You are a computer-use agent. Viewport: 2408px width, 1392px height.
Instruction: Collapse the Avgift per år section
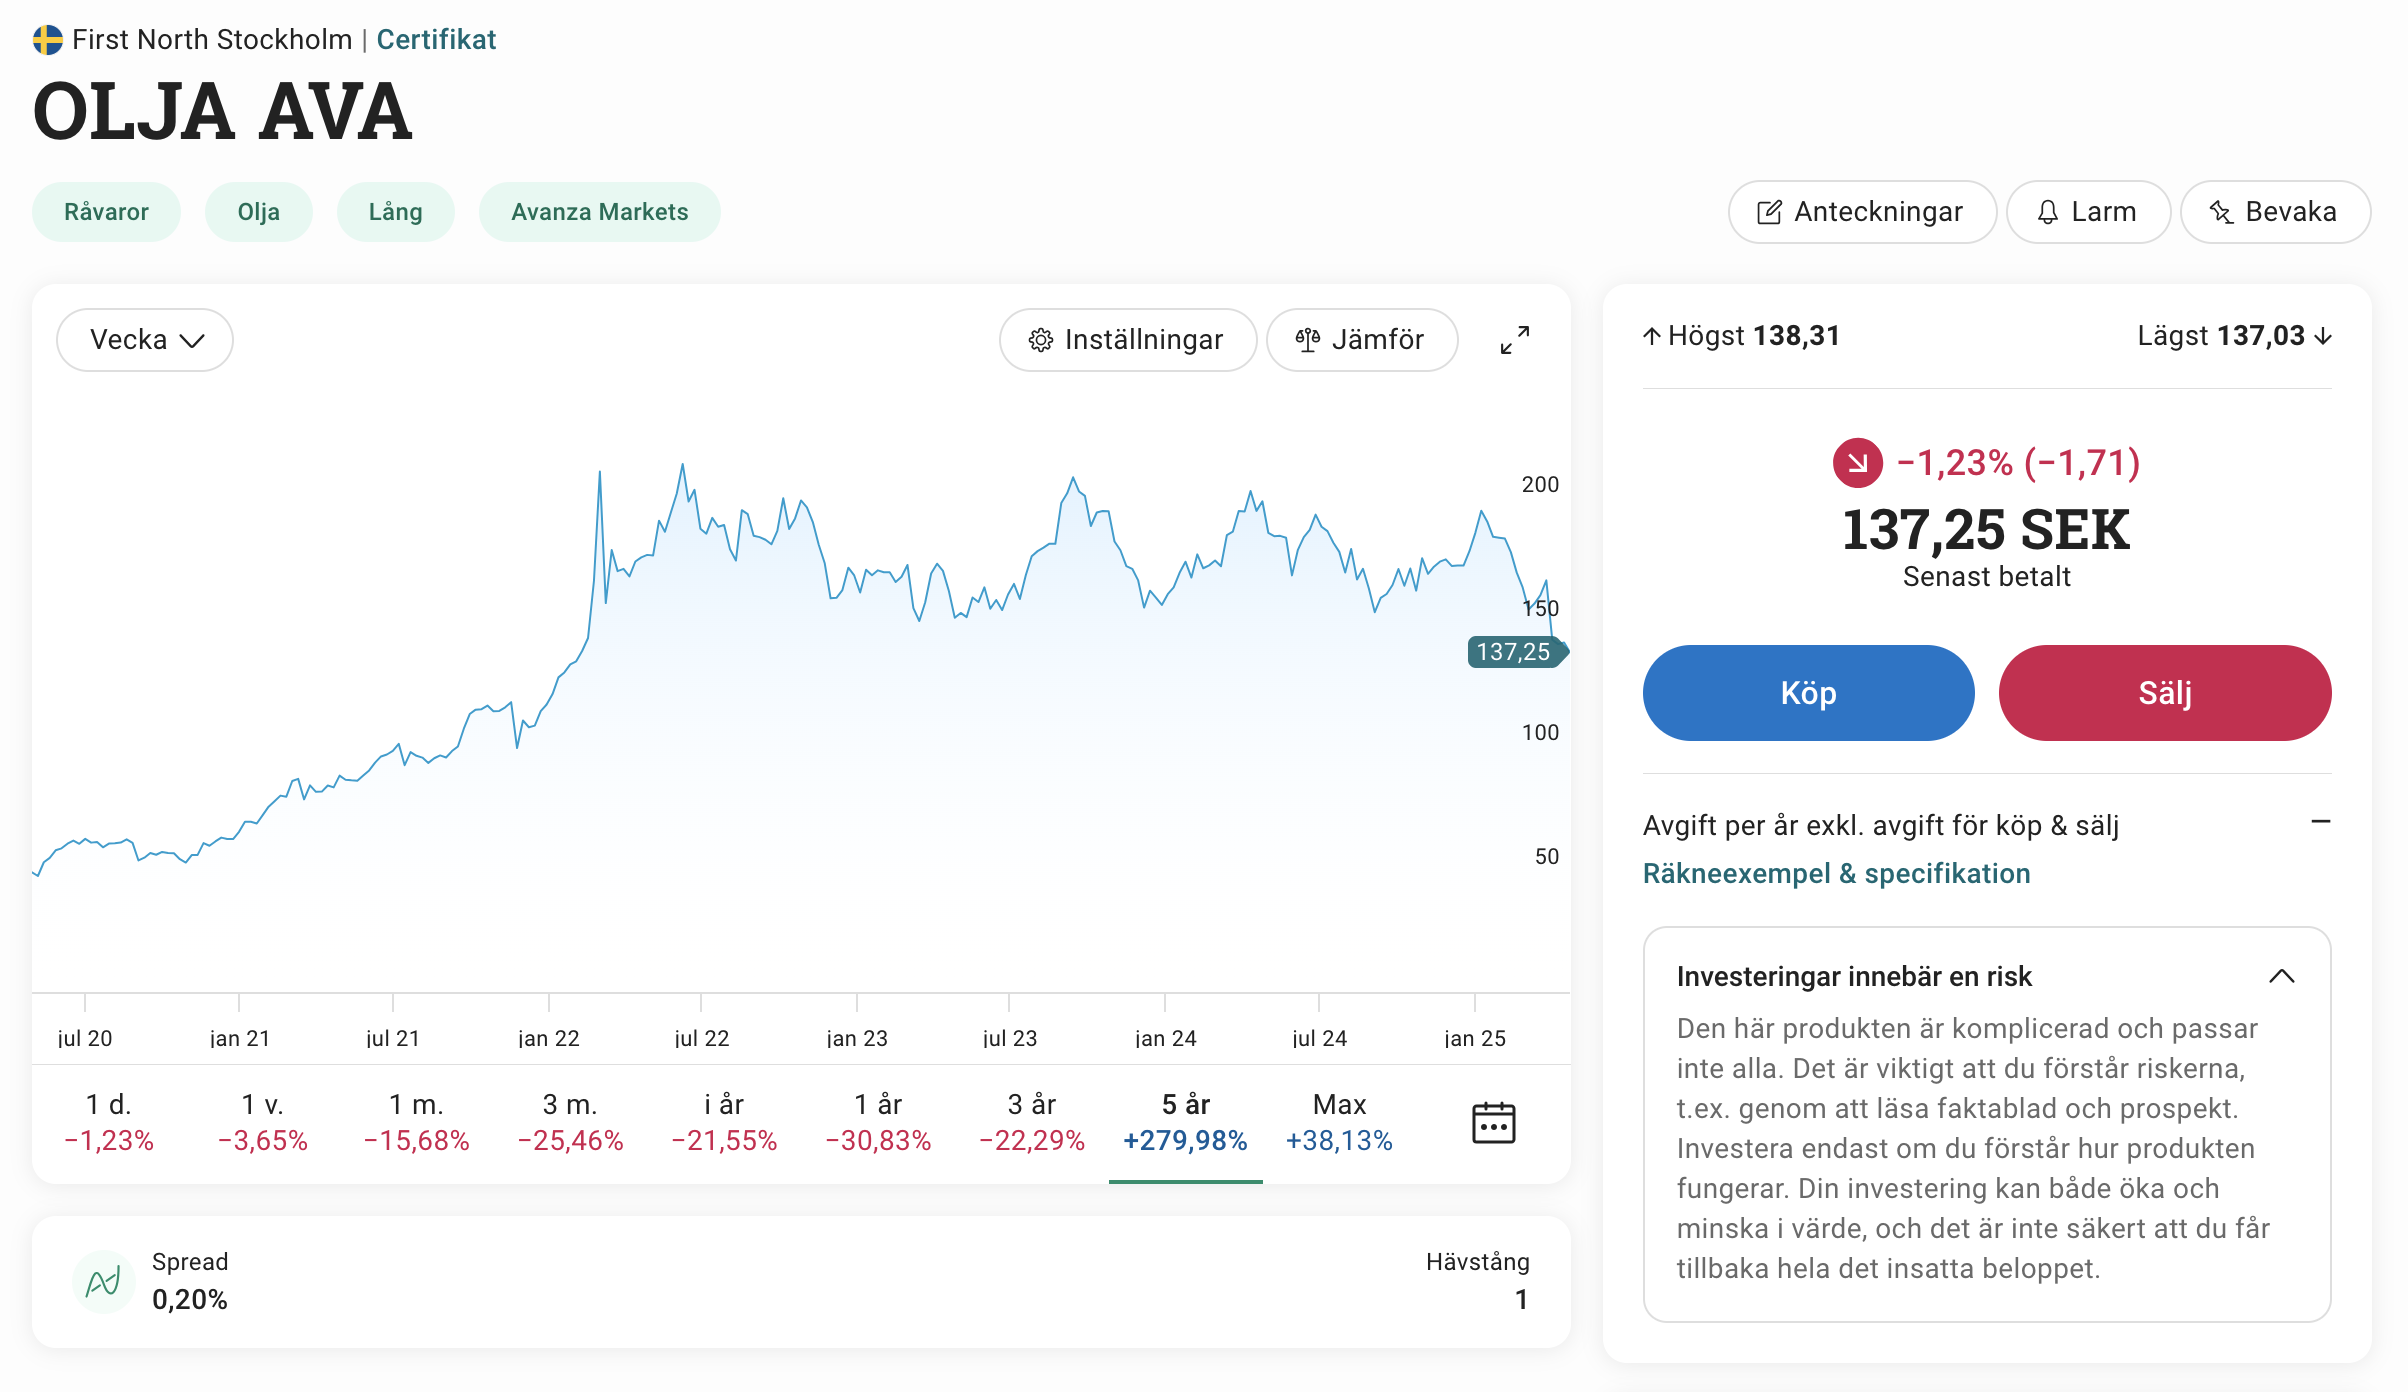2321,822
